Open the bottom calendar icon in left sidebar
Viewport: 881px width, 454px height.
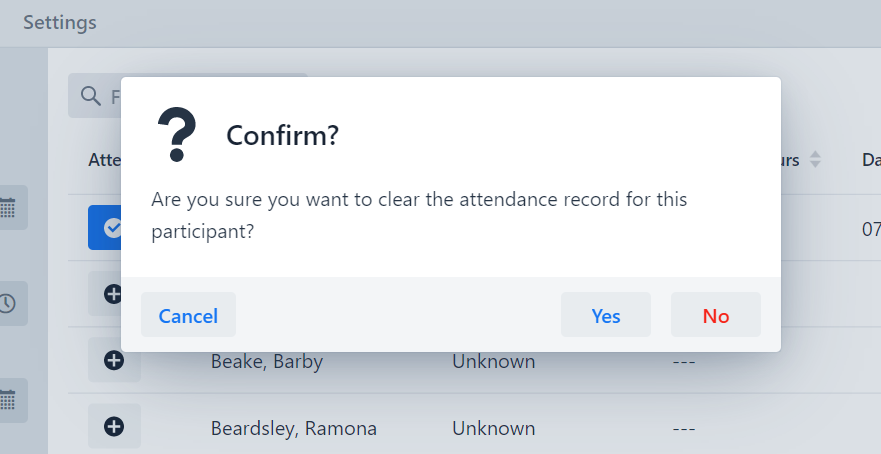point(8,400)
